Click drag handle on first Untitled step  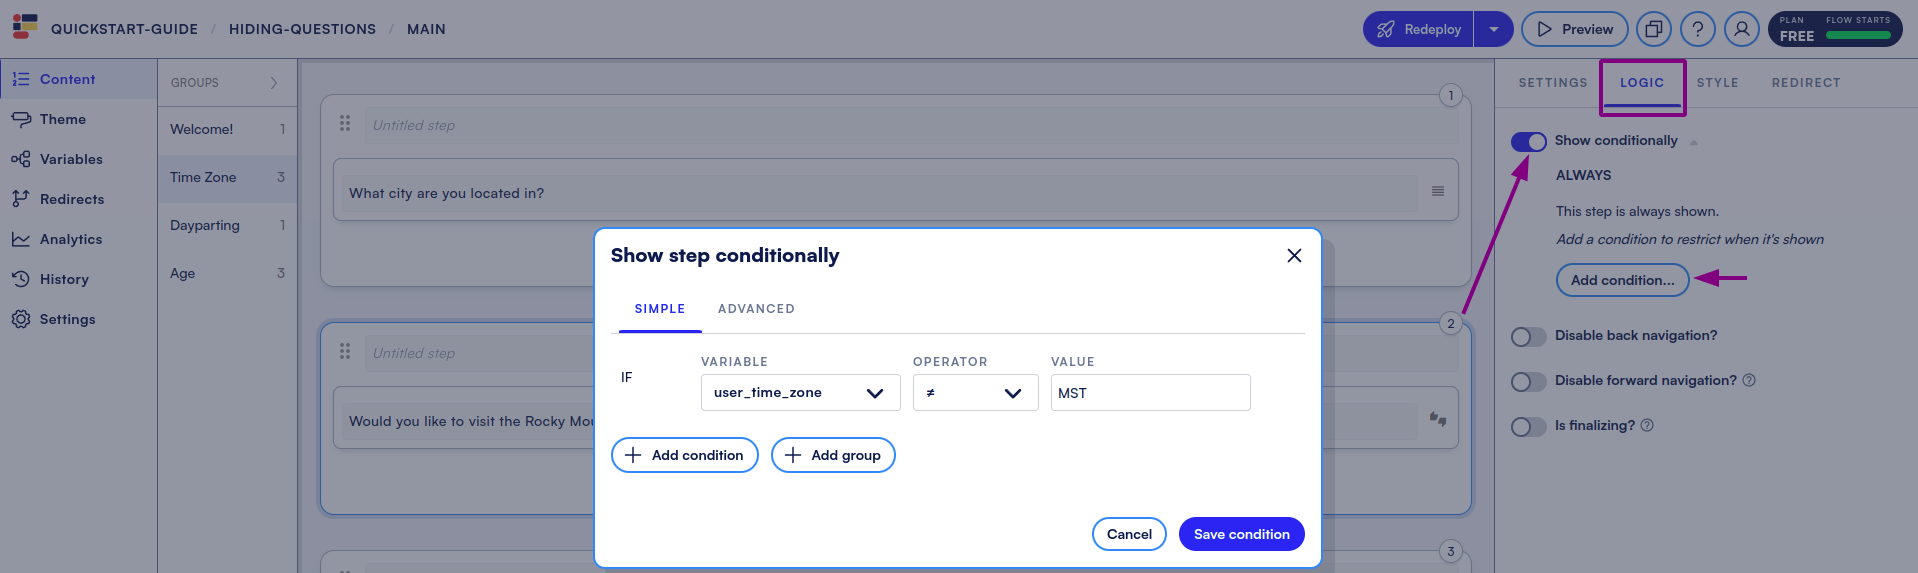345,123
